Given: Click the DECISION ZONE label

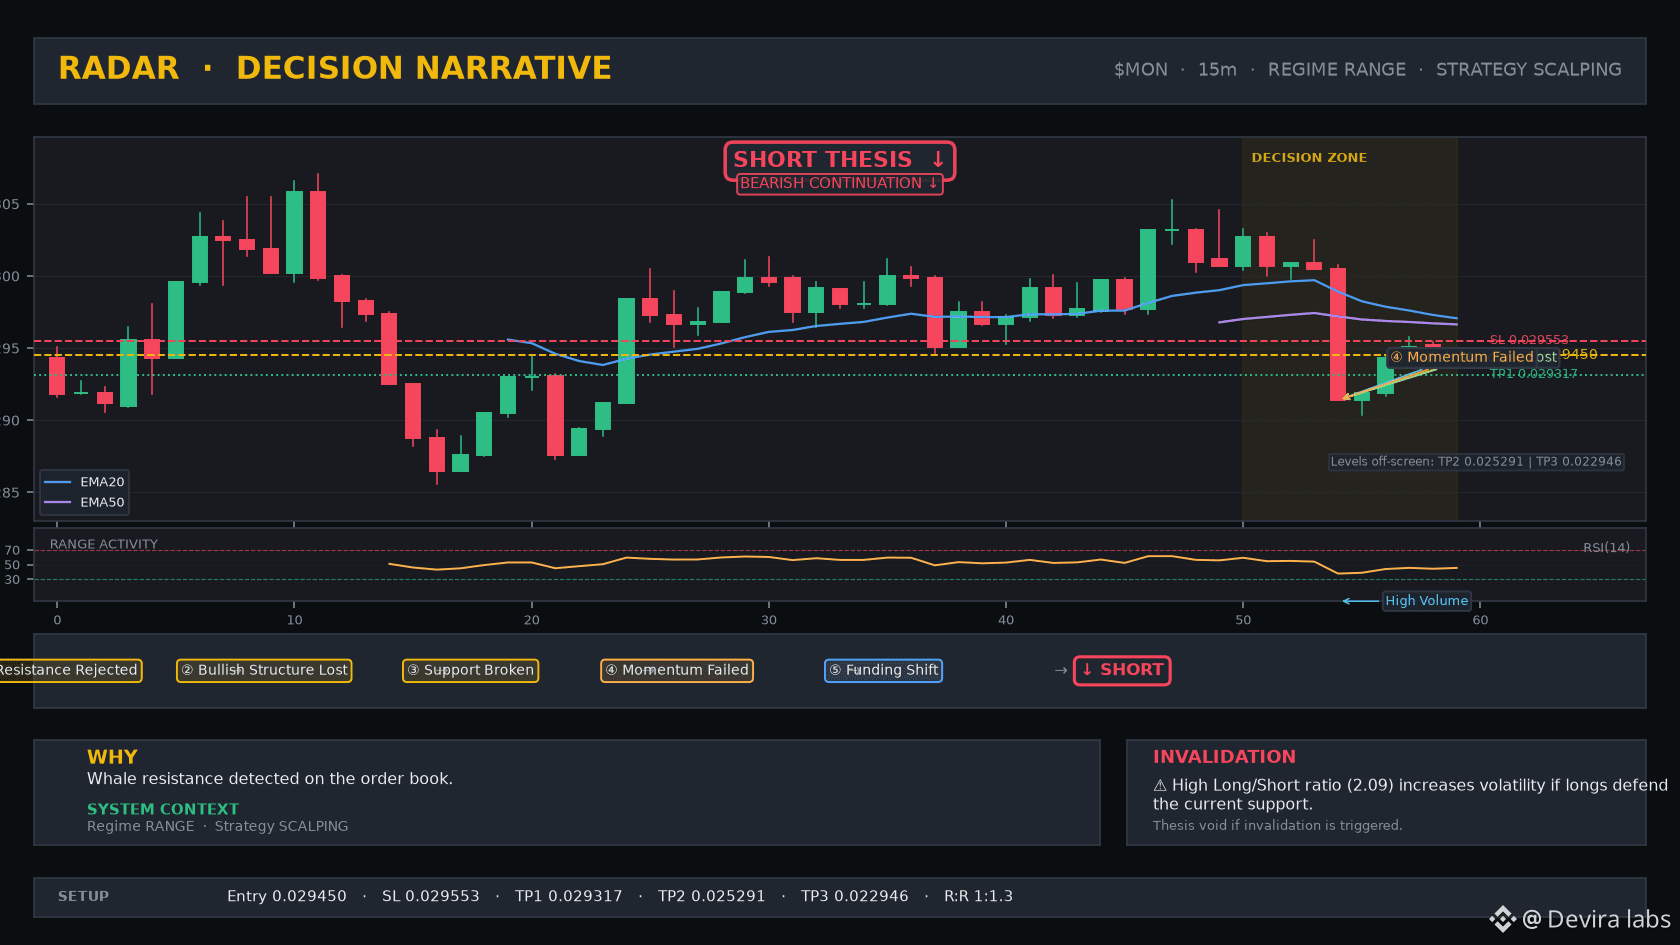Looking at the screenshot, I should (1309, 158).
